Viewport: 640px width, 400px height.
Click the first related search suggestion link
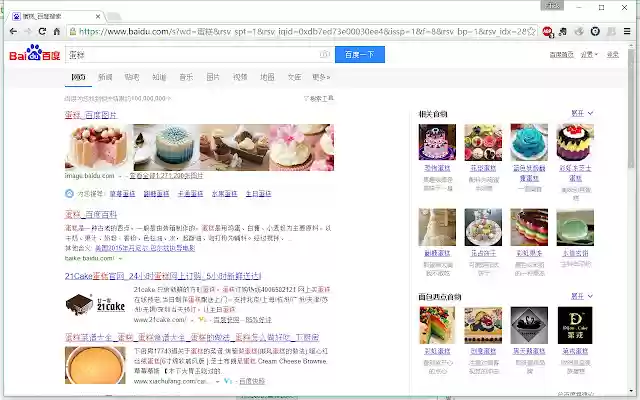pos(122,194)
